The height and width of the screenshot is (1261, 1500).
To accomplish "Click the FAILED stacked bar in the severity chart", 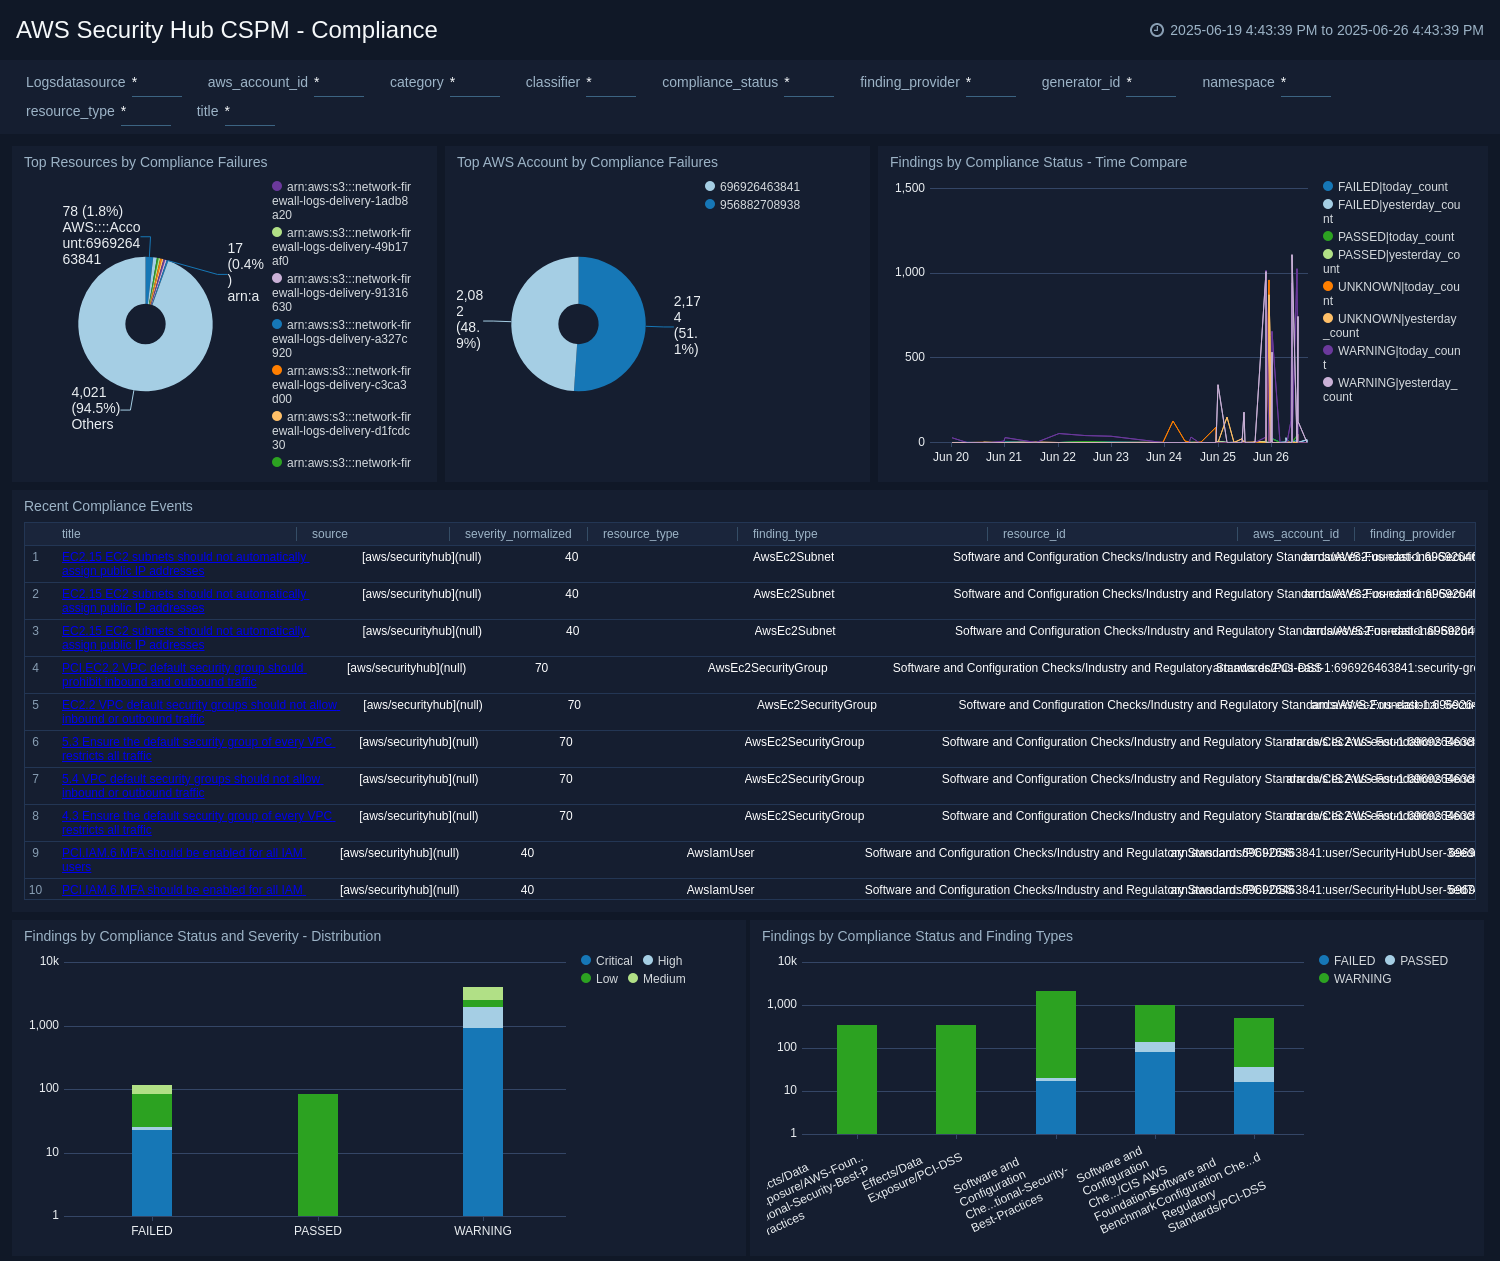I will tap(152, 1151).
